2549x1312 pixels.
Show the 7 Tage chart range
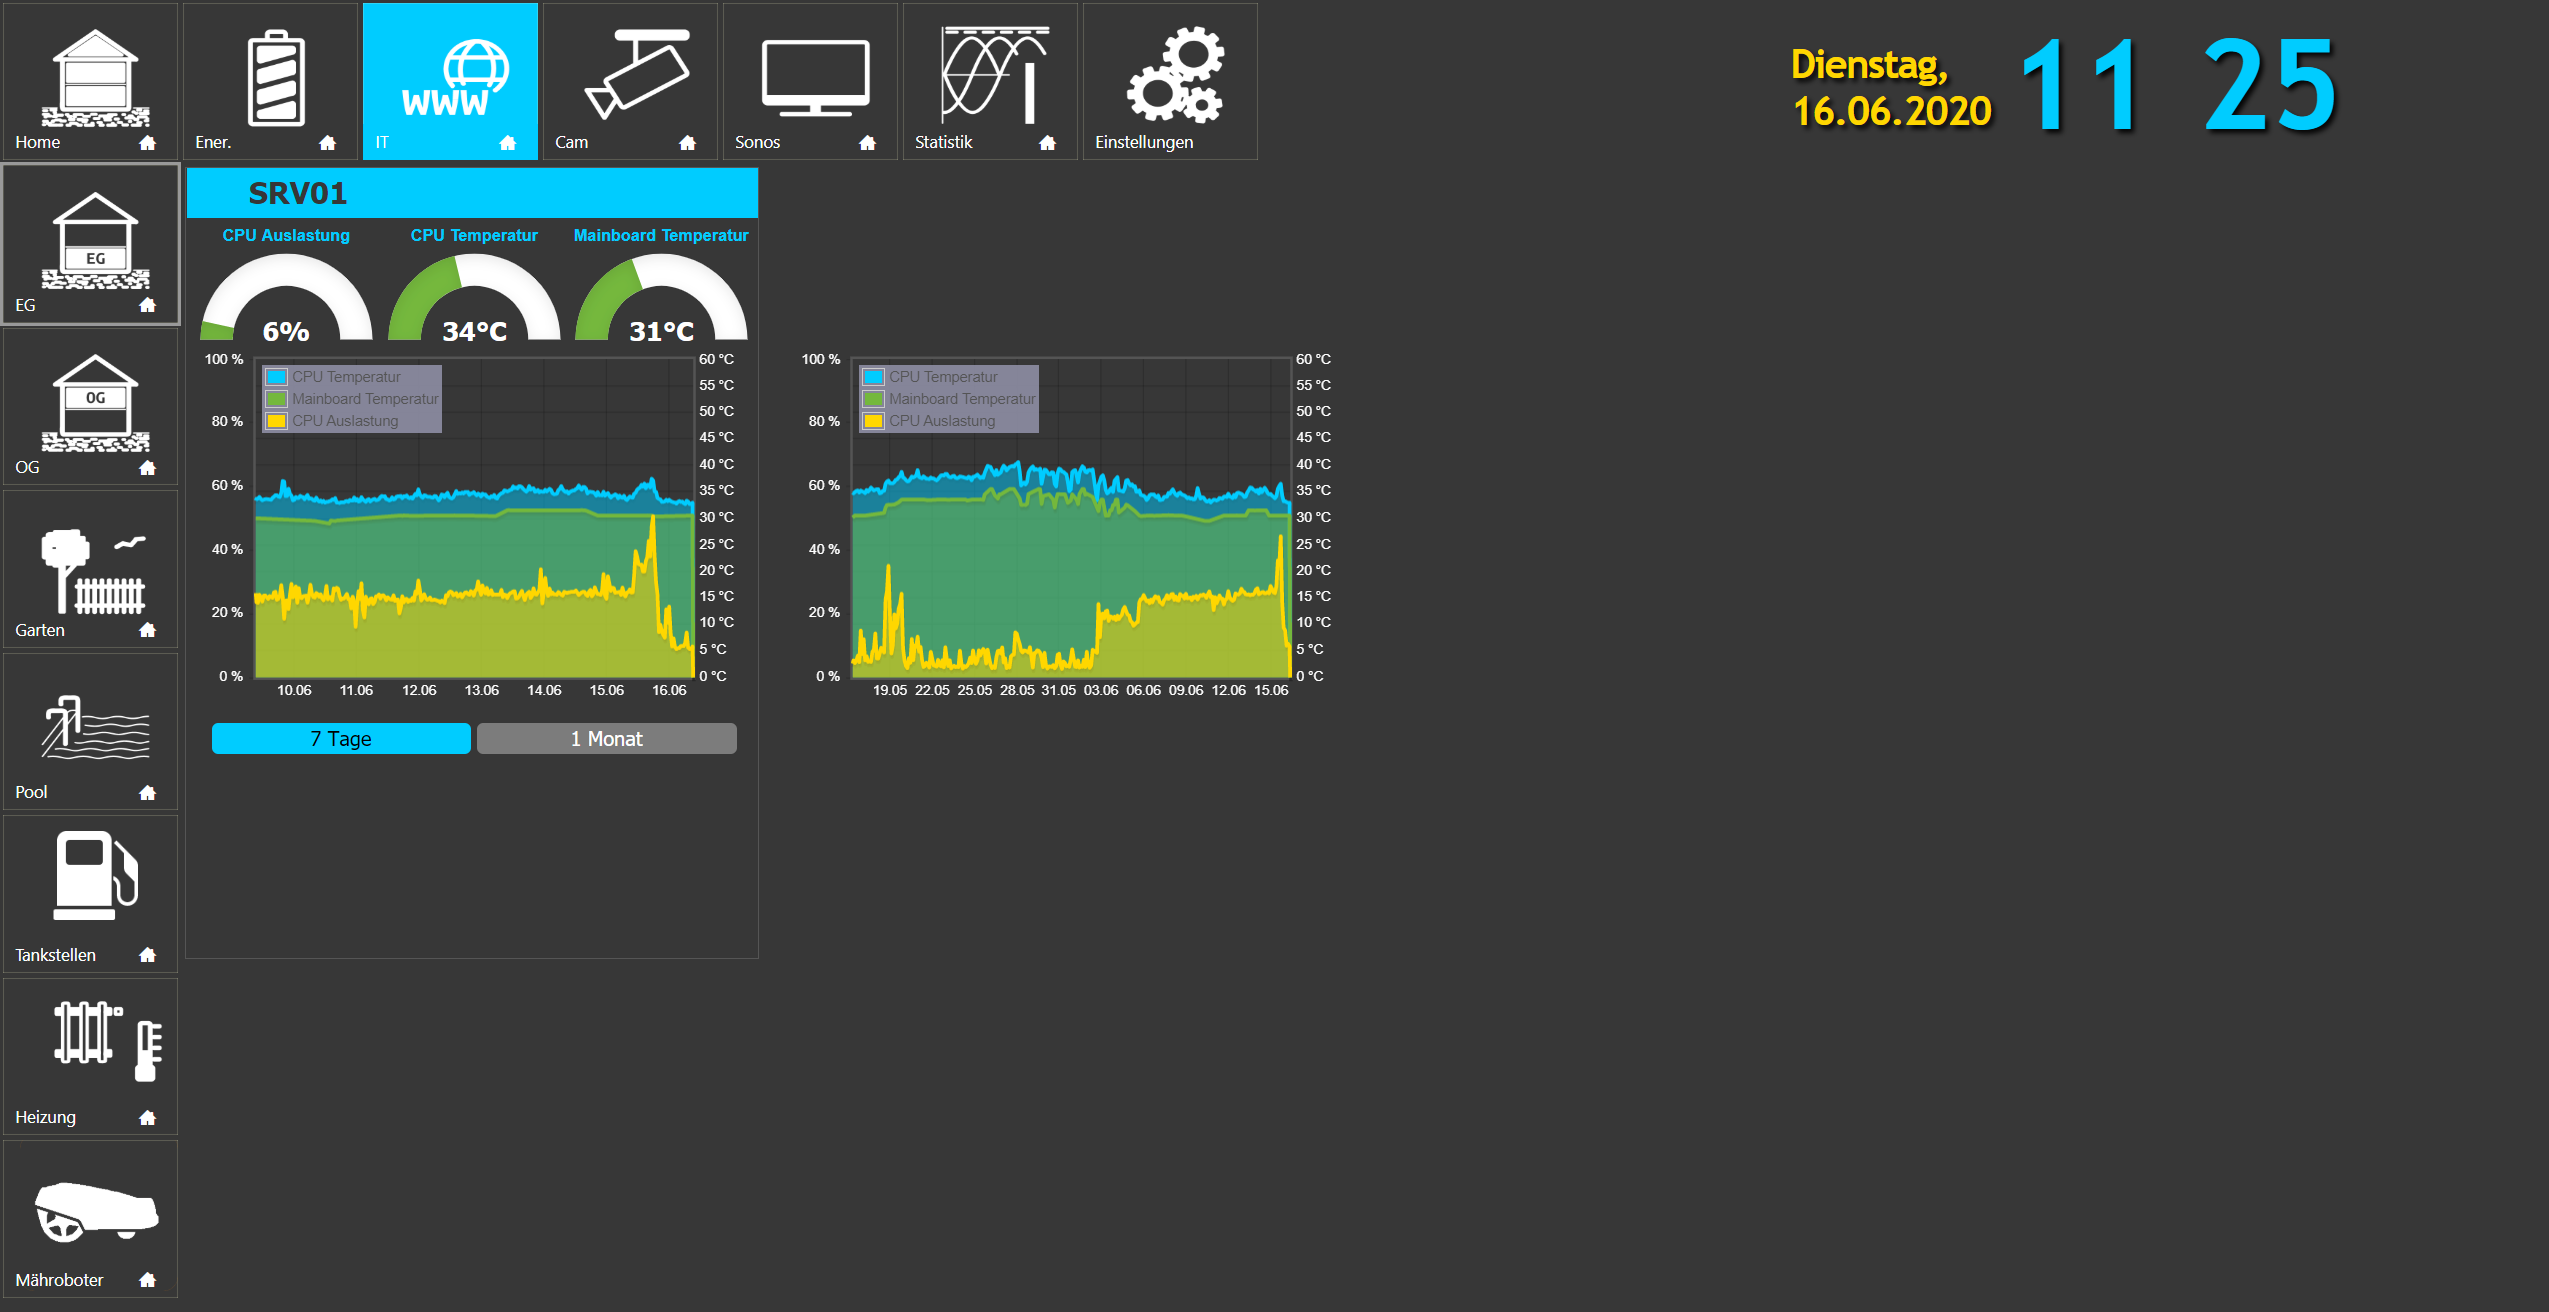[x=341, y=739]
